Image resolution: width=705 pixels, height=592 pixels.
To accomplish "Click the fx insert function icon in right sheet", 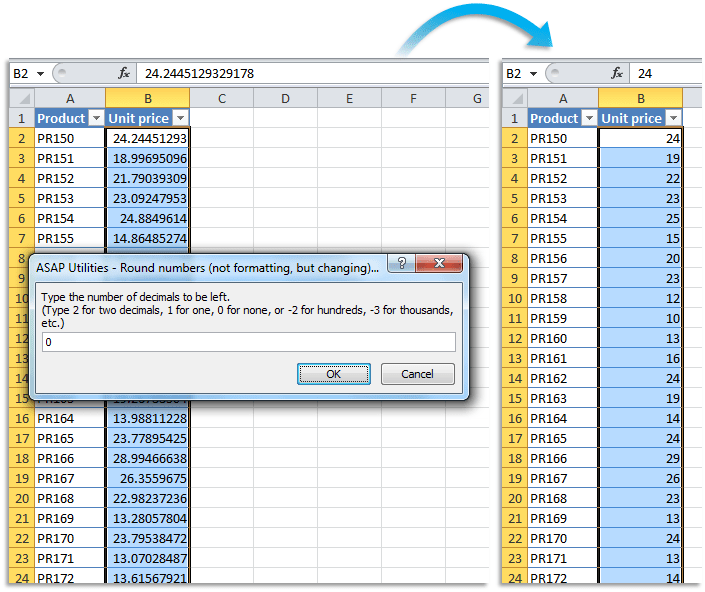I will click(617, 73).
